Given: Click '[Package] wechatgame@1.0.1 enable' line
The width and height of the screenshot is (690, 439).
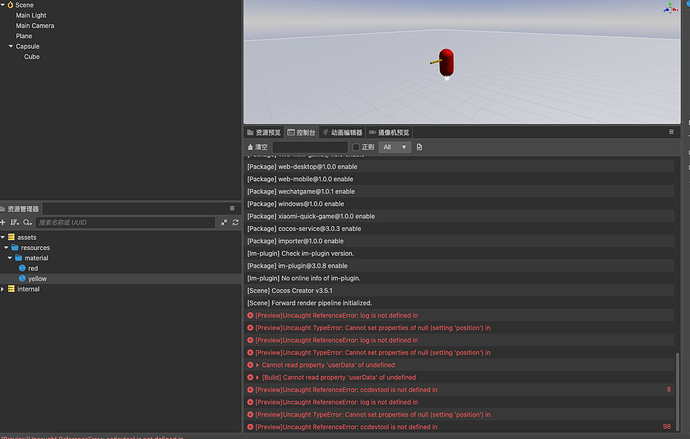Looking at the screenshot, I should (301, 191).
